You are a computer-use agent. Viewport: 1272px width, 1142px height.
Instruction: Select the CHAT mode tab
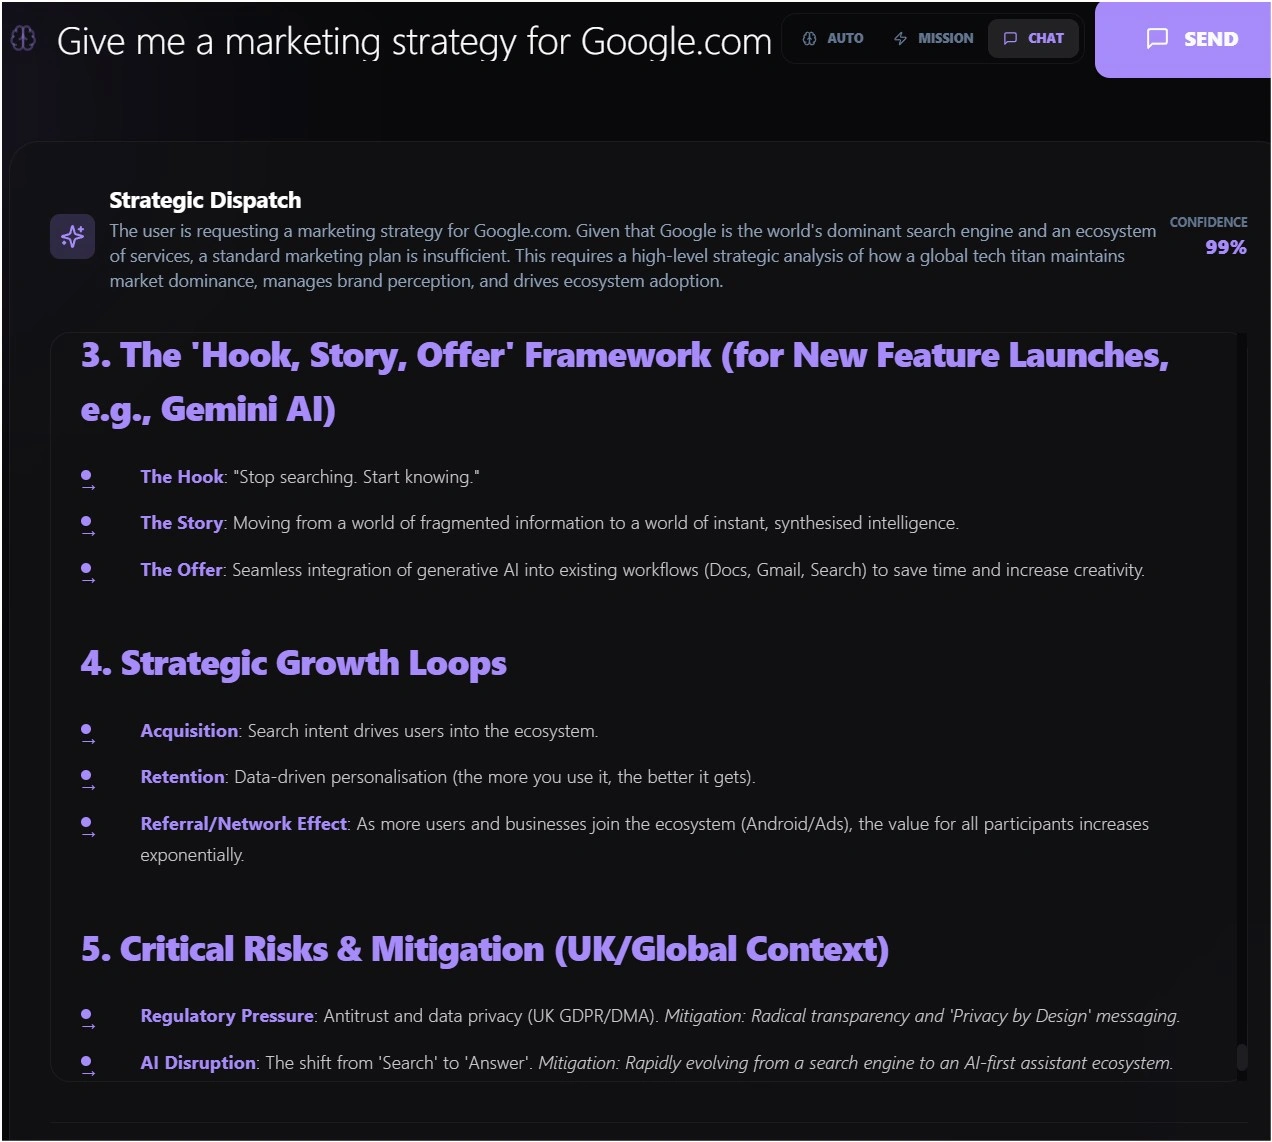1033,38
